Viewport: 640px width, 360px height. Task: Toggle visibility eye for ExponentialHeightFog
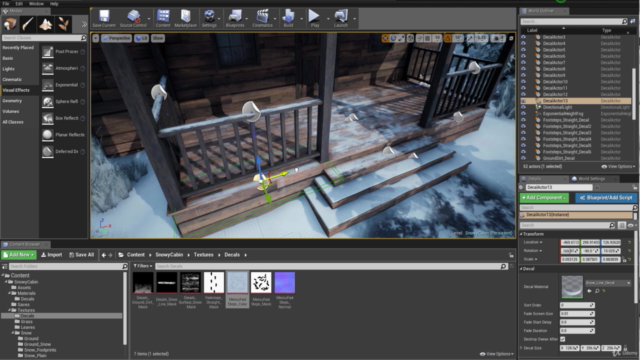(523, 114)
